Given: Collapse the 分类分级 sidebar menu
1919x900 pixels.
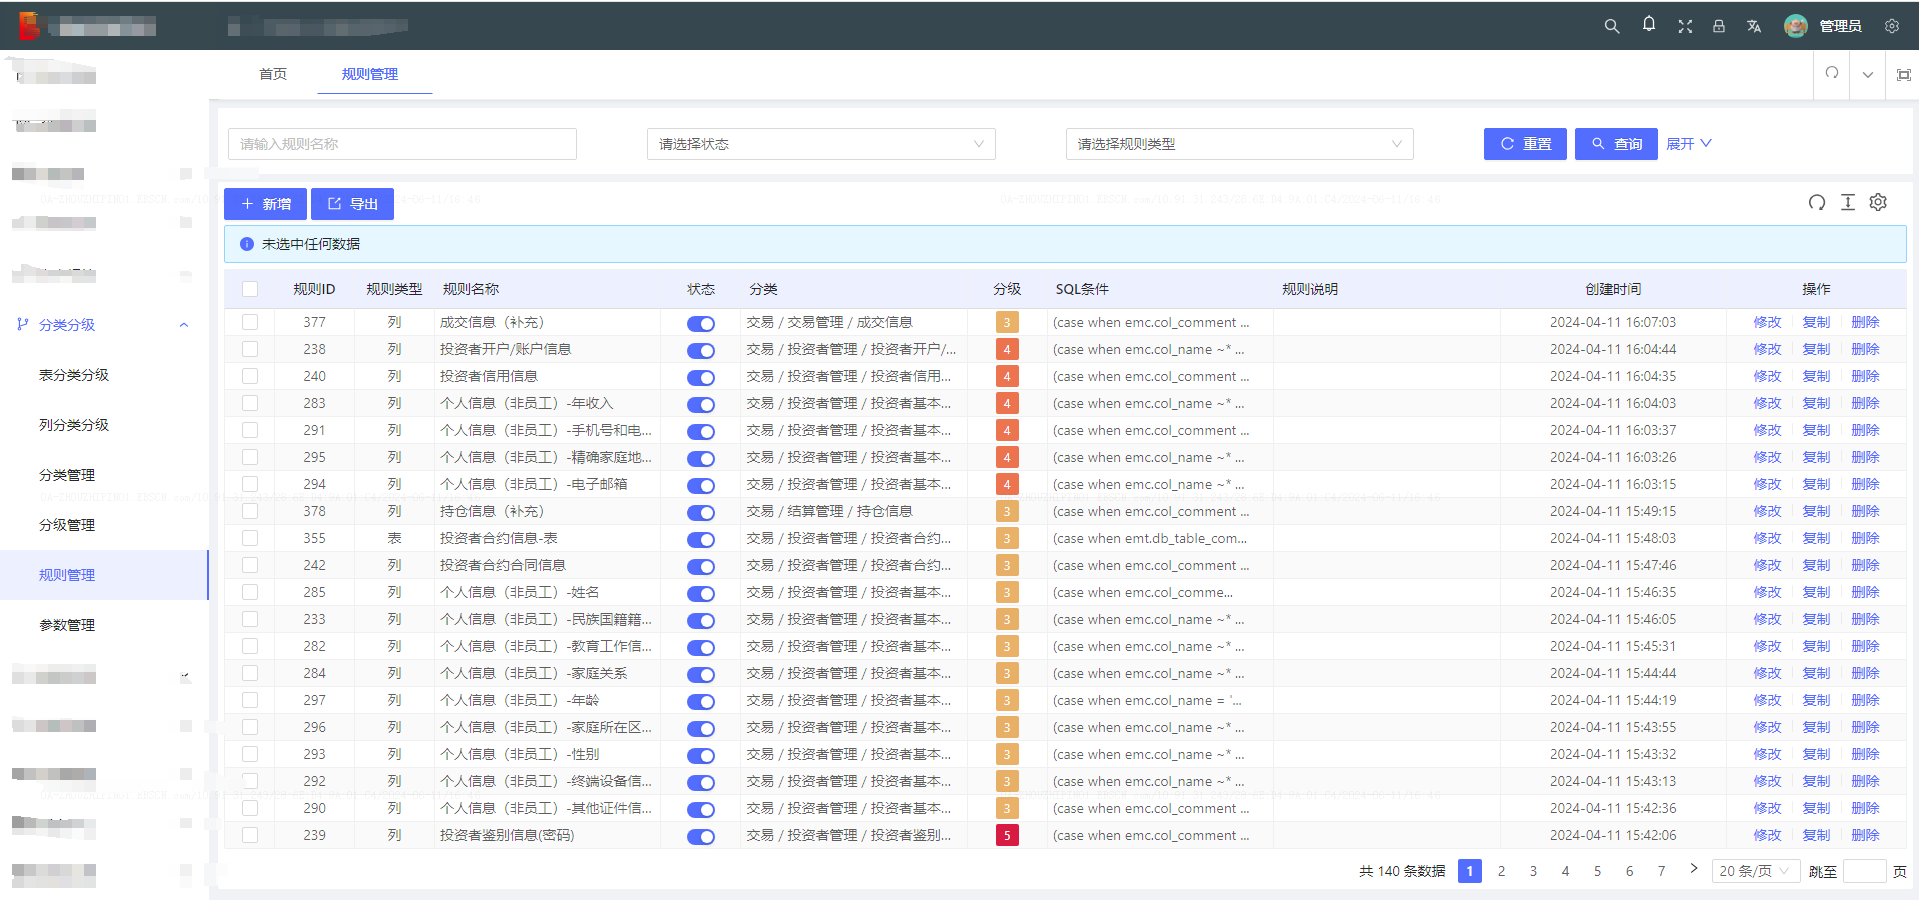Looking at the screenshot, I should point(184,324).
